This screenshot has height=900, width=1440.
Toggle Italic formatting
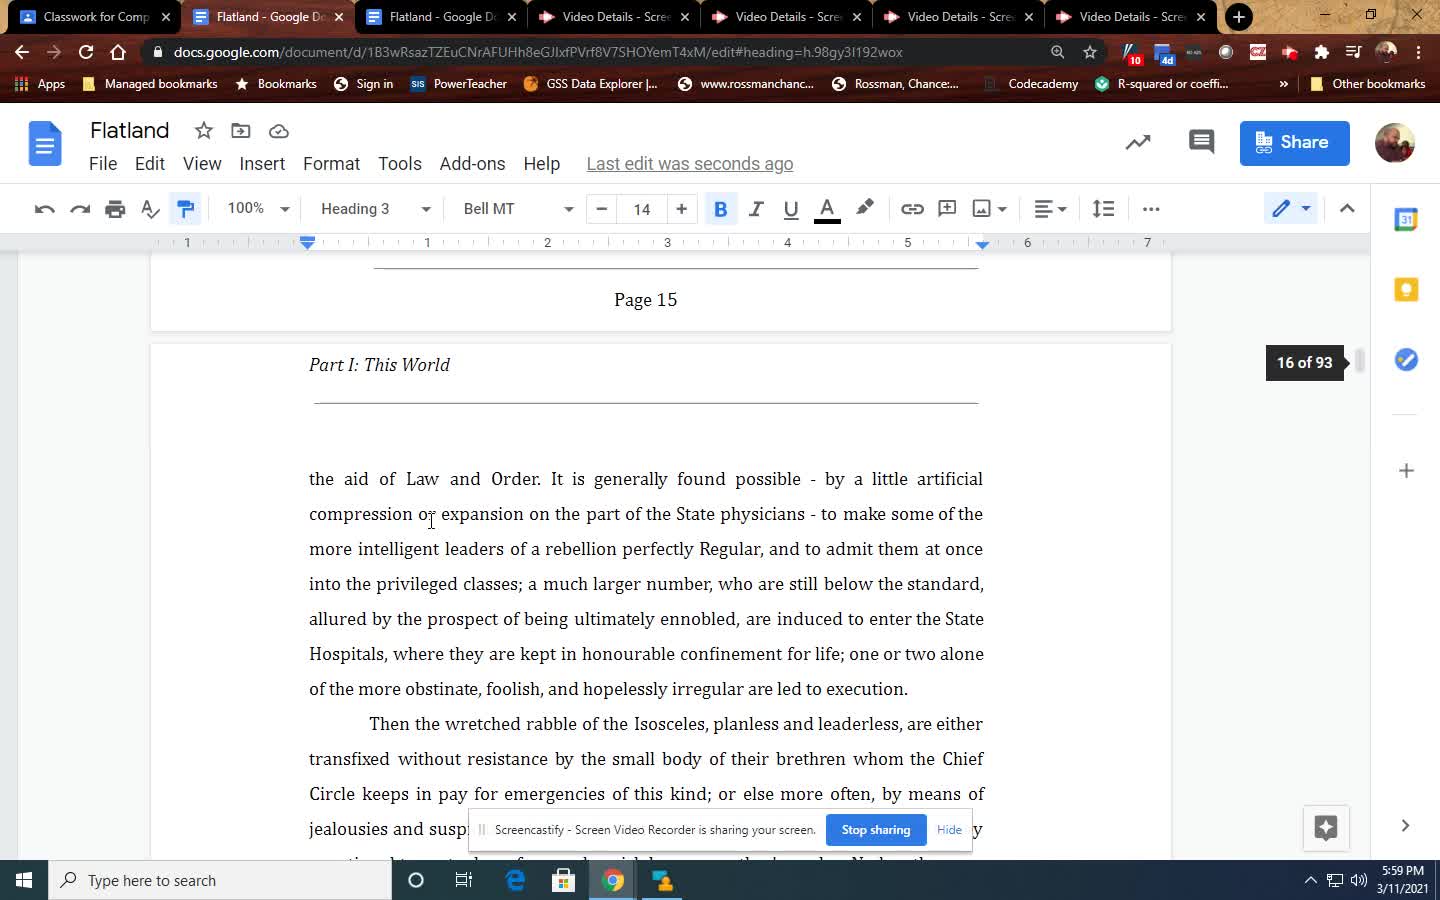point(756,209)
